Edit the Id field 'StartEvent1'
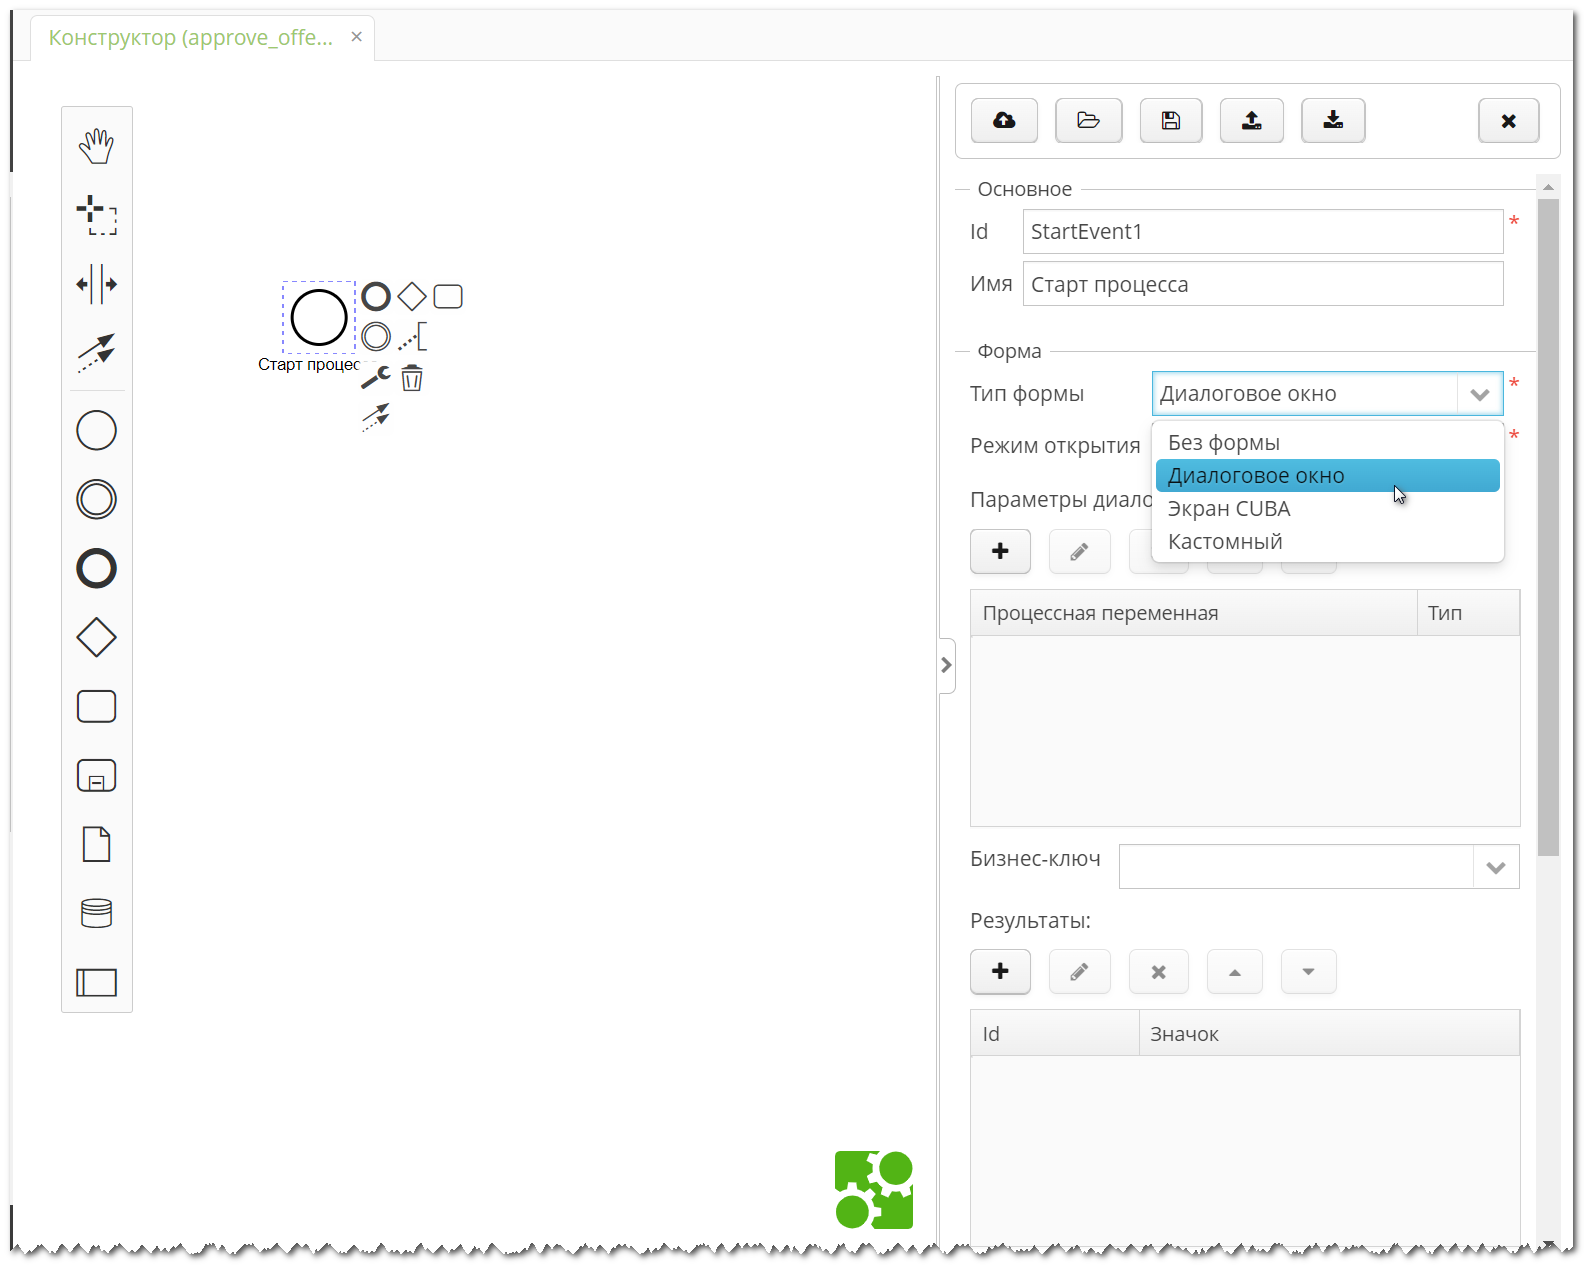Viewport: 1584px width, 1271px height. [x=1263, y=232]
